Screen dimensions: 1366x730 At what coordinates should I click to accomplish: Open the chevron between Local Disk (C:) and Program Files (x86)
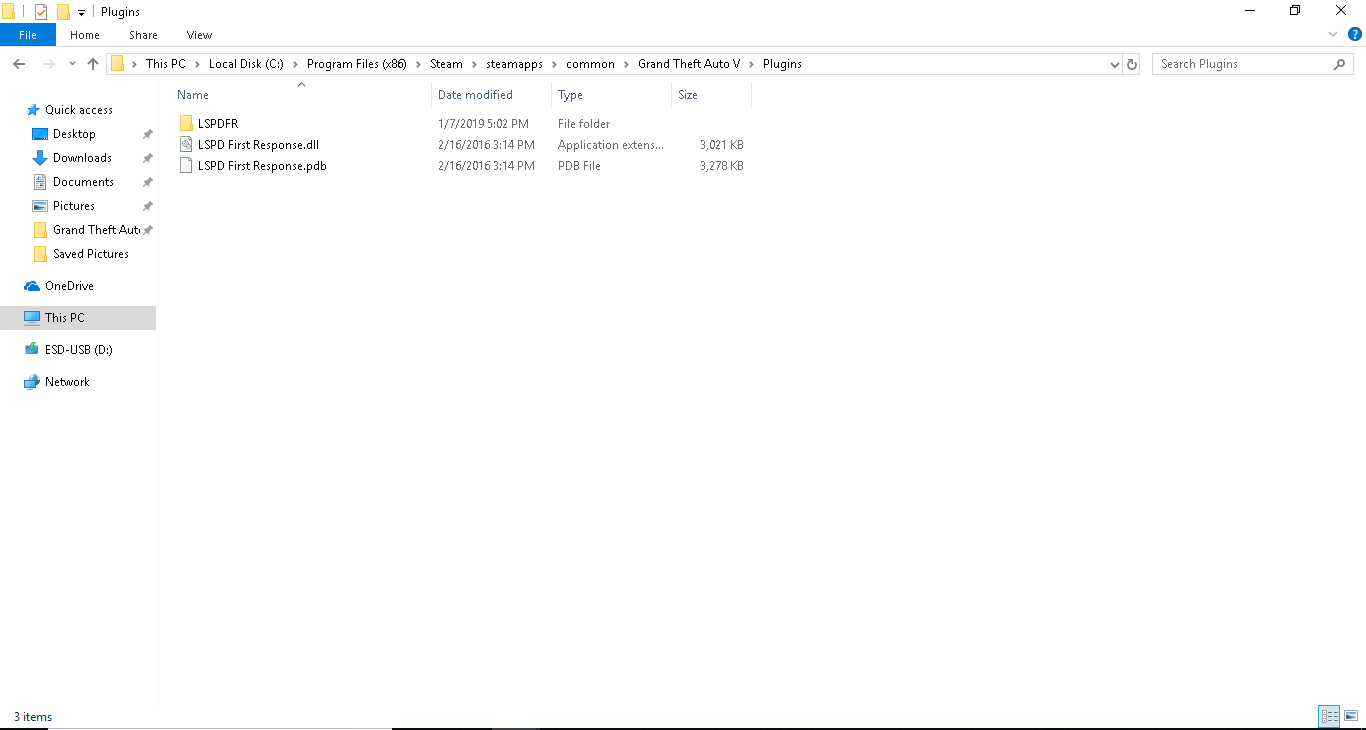296,64
